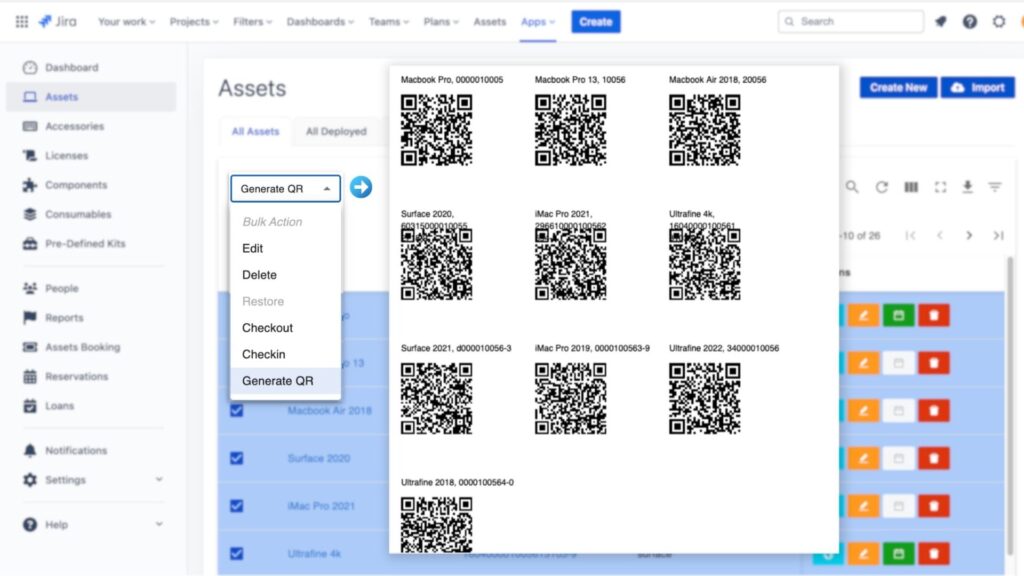
Task: Open filters with the filter icon
Action: 995,187
